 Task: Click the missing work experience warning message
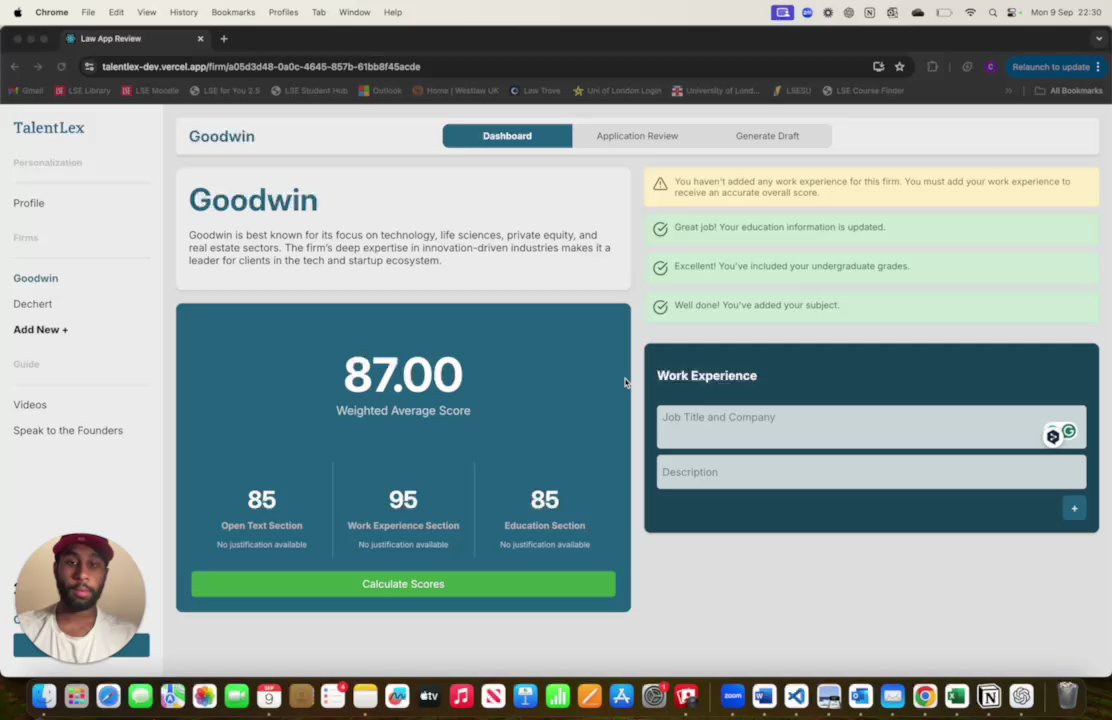(x=872, y=187)
